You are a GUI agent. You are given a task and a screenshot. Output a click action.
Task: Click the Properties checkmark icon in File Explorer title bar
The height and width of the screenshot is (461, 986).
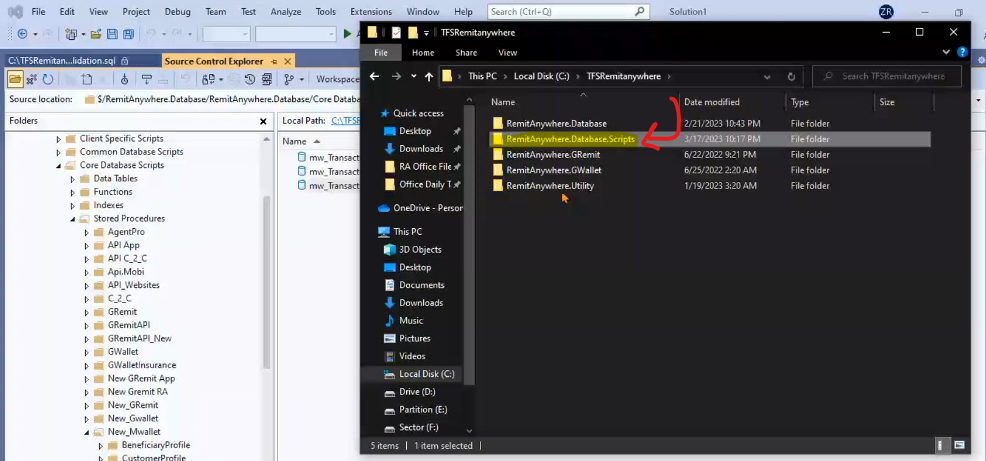(x=396, y=33)
